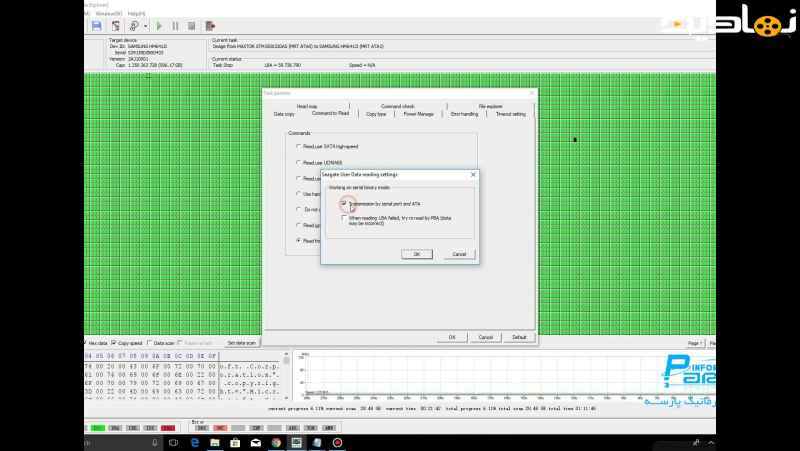800x451 pixels.
Task: Click the Default button in Task params
Action: point(519,337)
